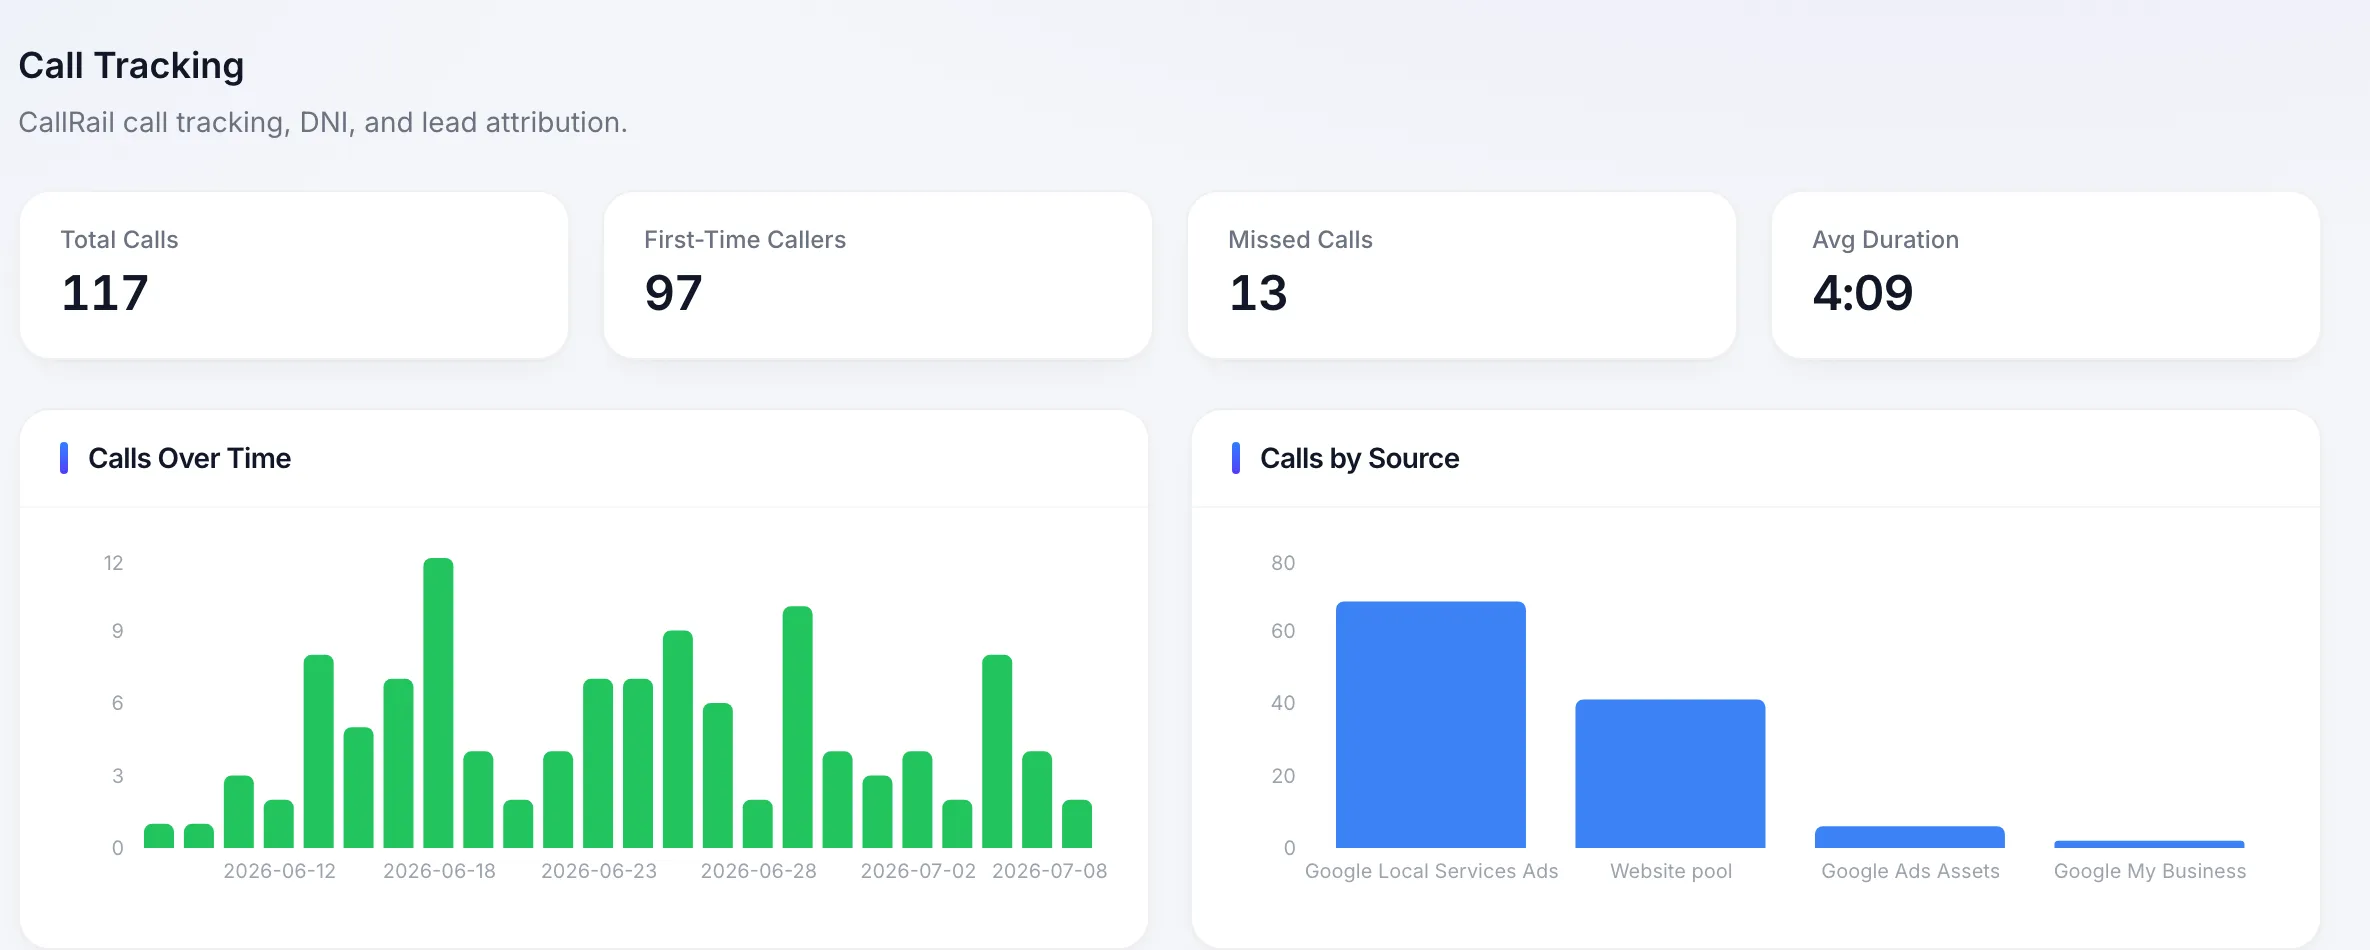Viewport: 2370px width, 950px height.
Task: Click the Google Ads Assets axis label
Action: 1910,871
